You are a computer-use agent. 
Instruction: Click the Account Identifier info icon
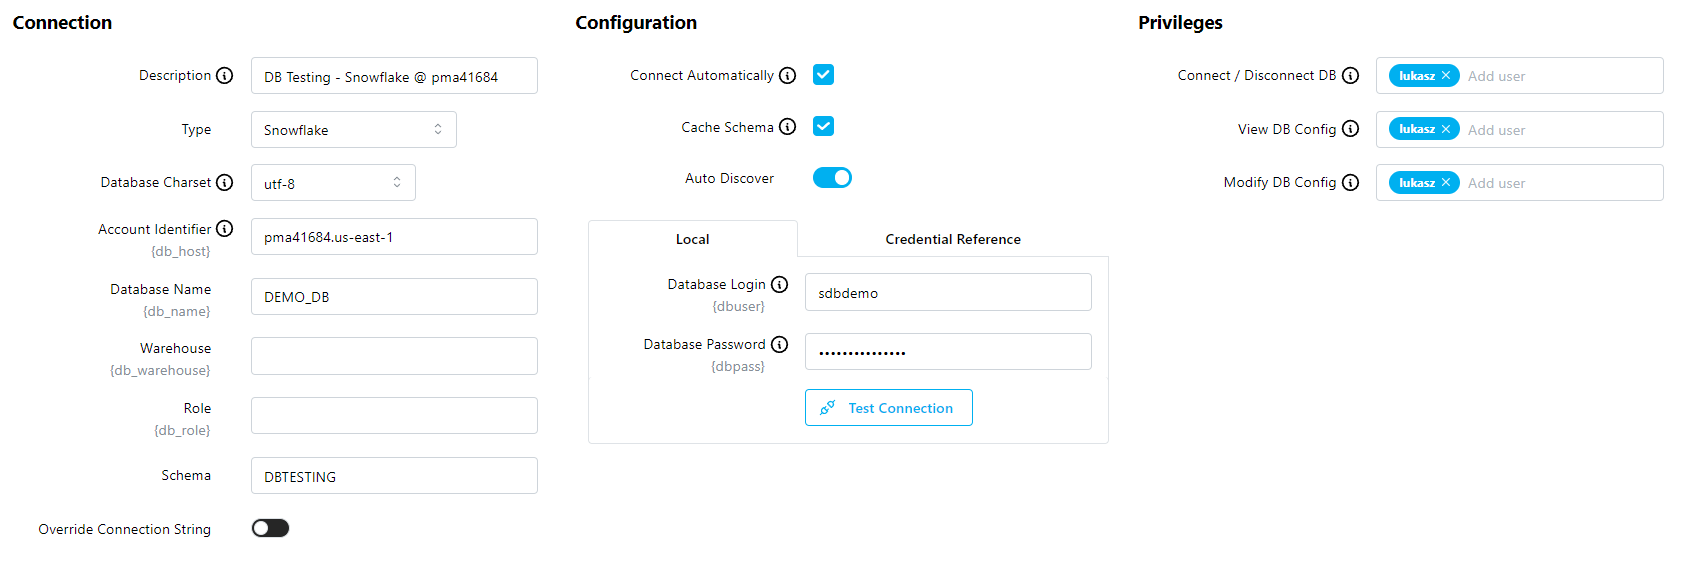coord(225,229)
